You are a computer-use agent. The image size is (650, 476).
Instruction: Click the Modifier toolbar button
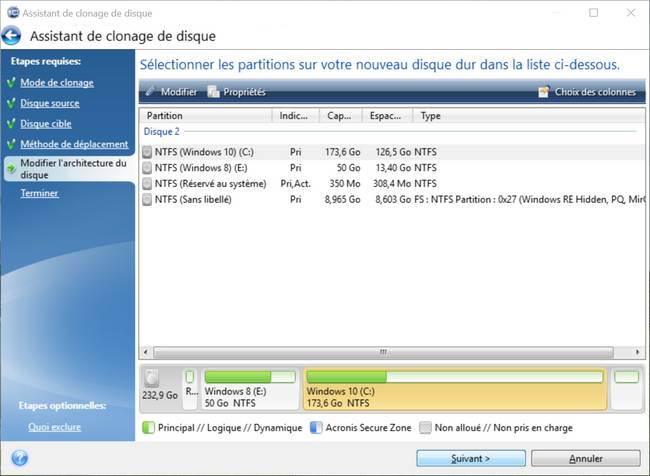click(x=172, y=92)
